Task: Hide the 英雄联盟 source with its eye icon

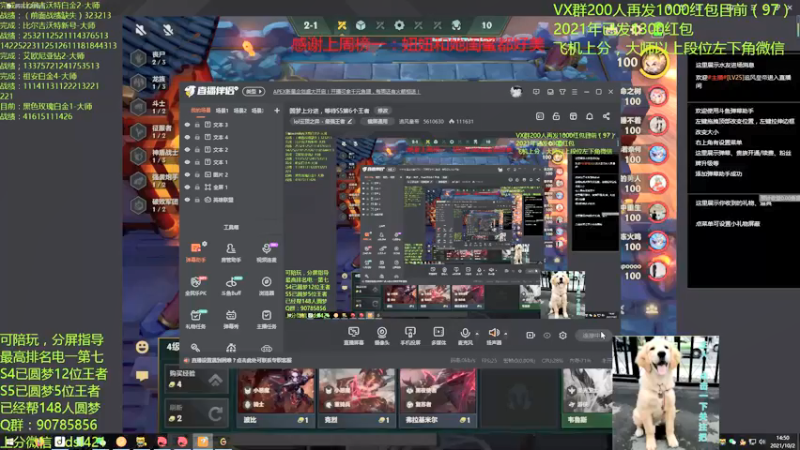Action: click(x=187, y=200)
